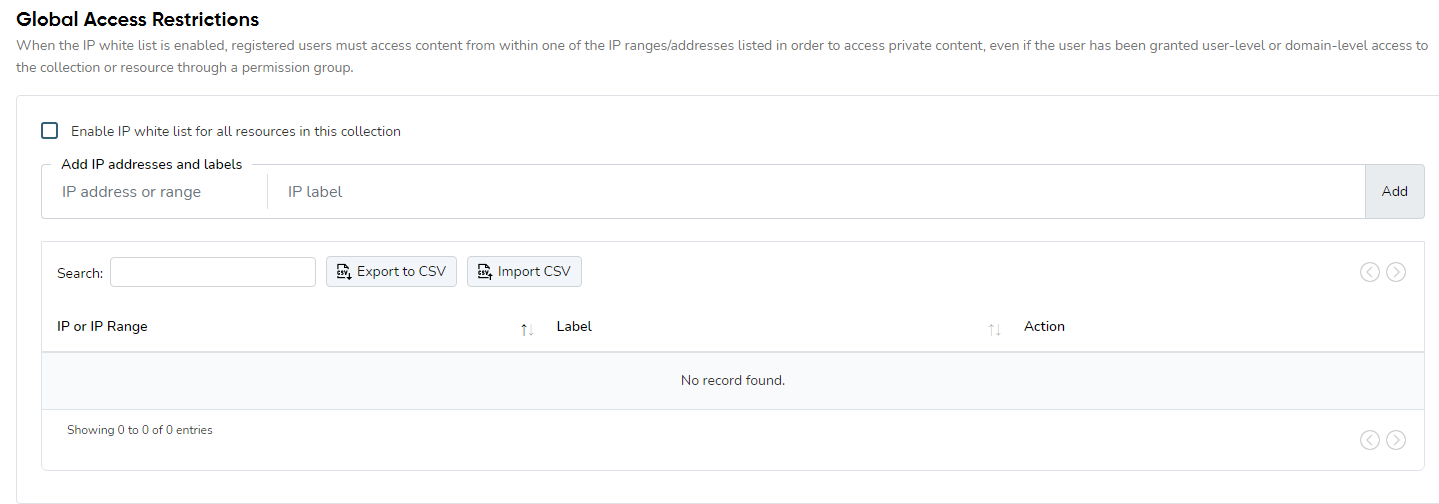Click the IP or IP Range column header
This screenshot has height=504, width=1439.
pos(103,327)
